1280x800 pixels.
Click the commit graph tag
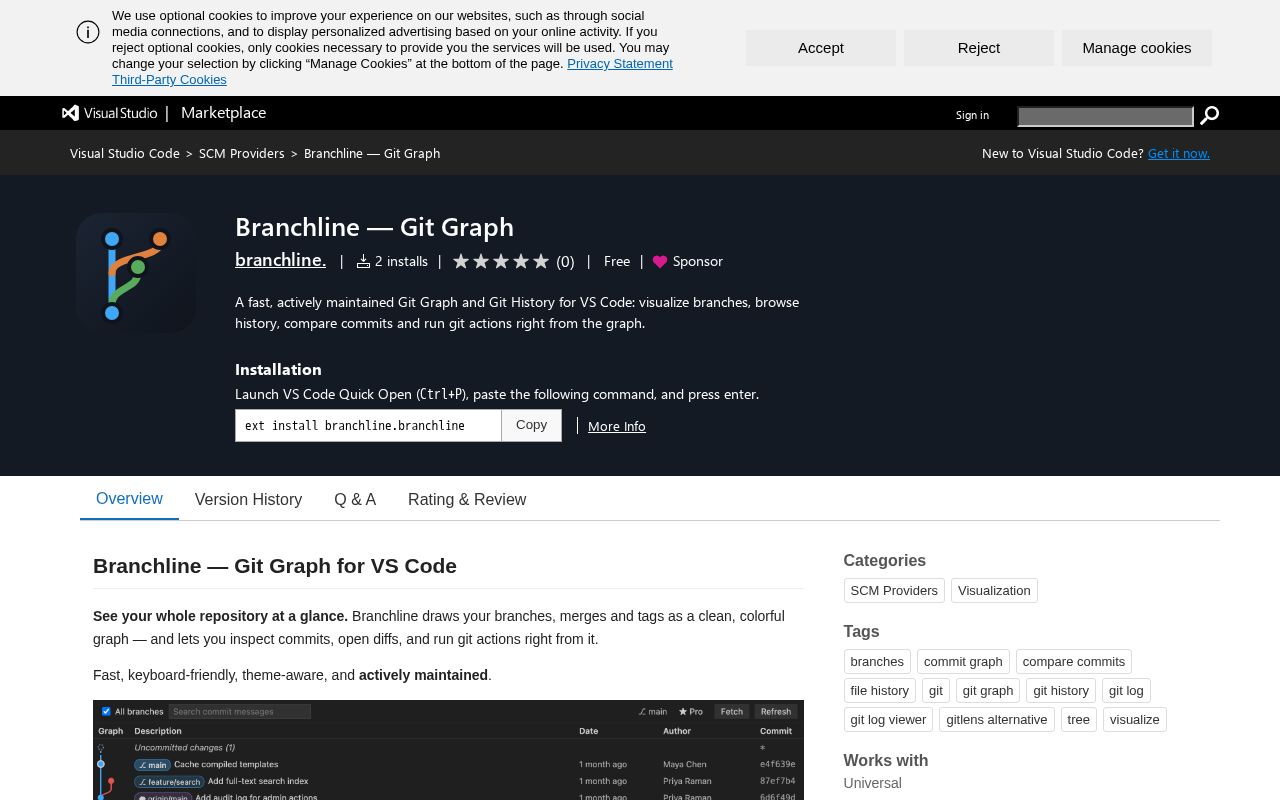pos(963,662)
